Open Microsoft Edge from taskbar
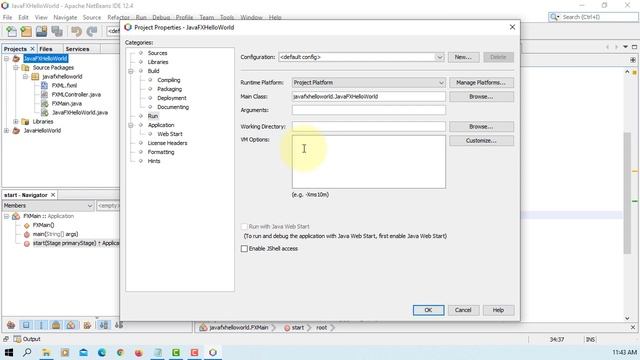640x360 pixels. click(102, 352)
